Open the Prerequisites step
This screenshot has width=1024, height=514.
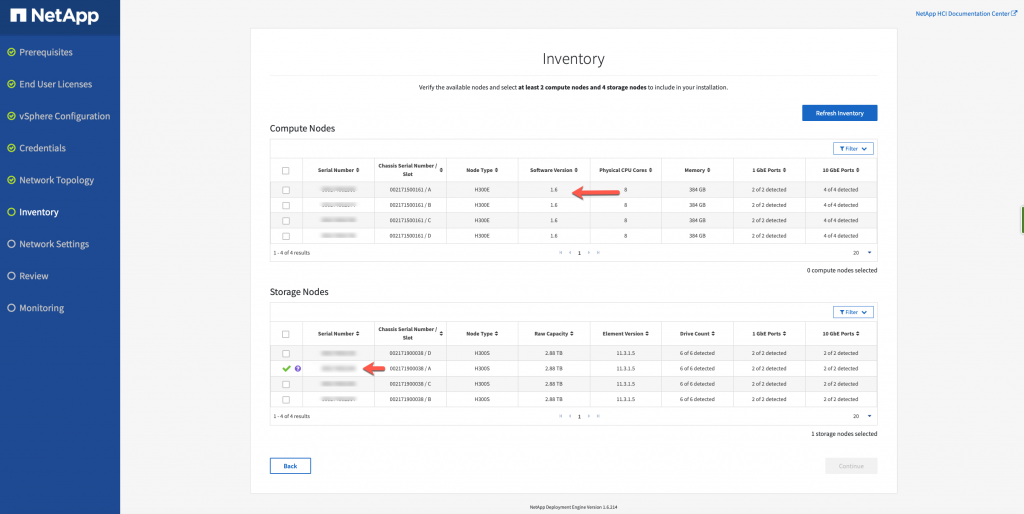pyautogui.click(x=46, y=52)
